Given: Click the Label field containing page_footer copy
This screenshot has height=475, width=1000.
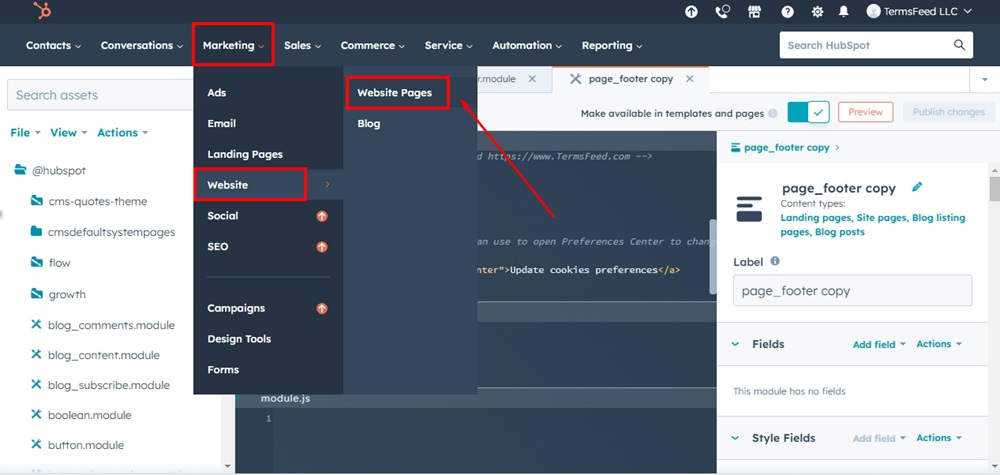Looking at the screenshot, I should pyautogui.click(x=852, y=291).
